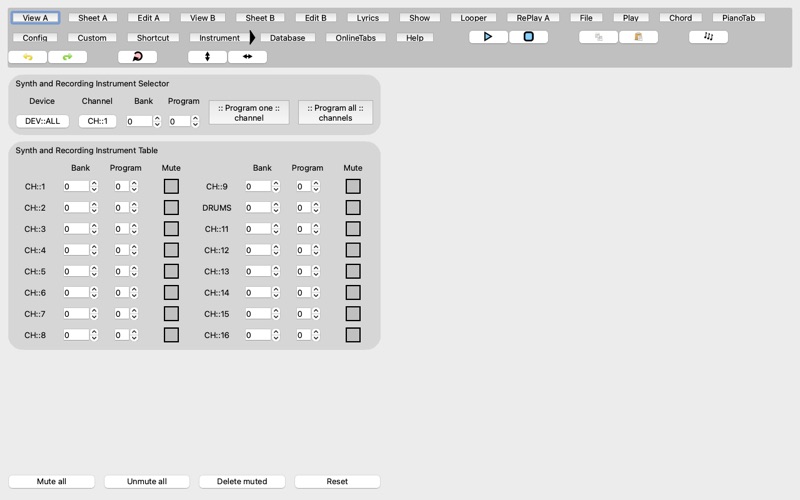The image size is (800, 500).
Task: Switch to the Database tab
Action: 287,38
